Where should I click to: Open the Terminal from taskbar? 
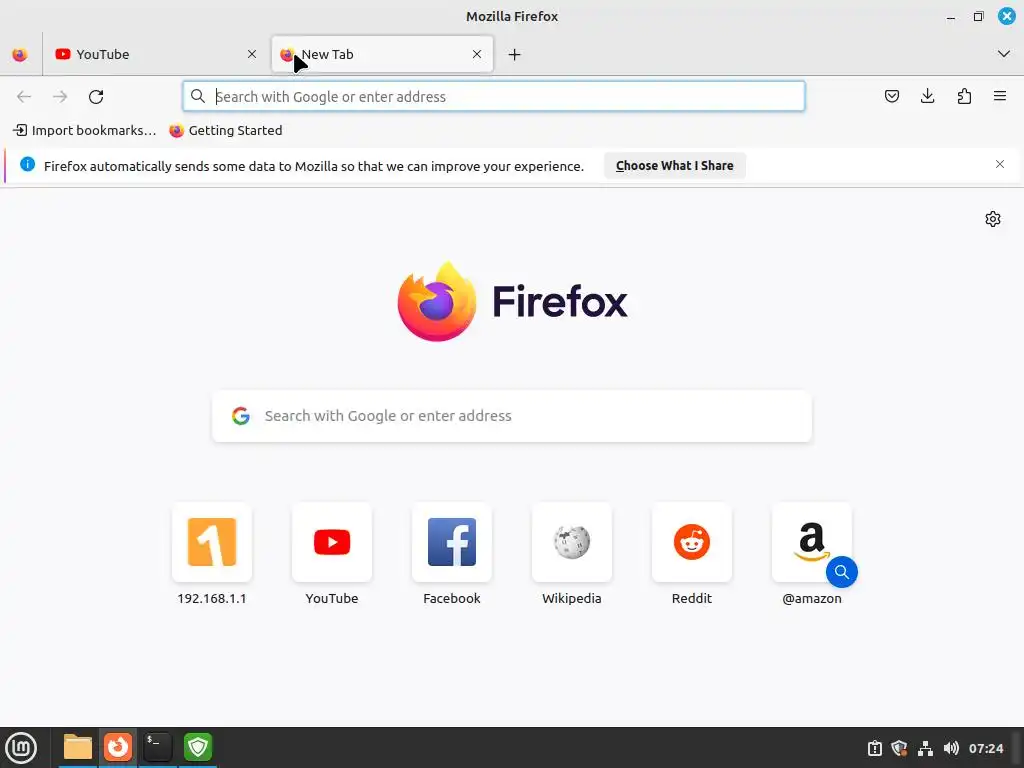157,747
